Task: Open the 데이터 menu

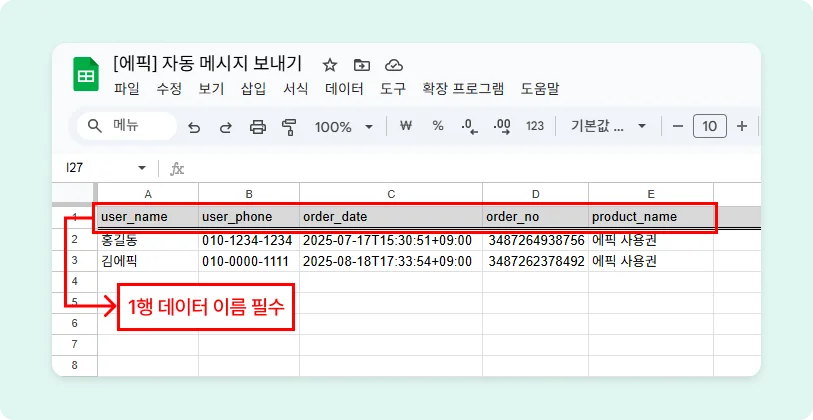Action: pyautogui.click(x=344, y=89)
